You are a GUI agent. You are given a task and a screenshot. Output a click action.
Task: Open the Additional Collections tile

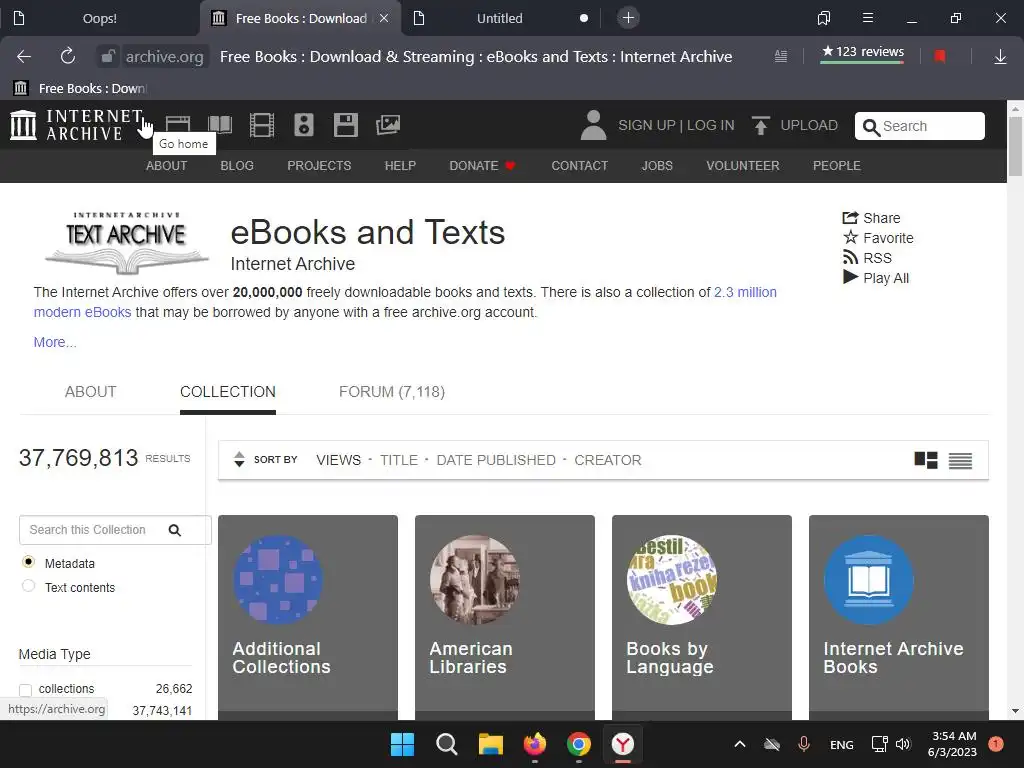tap(308, 617)
